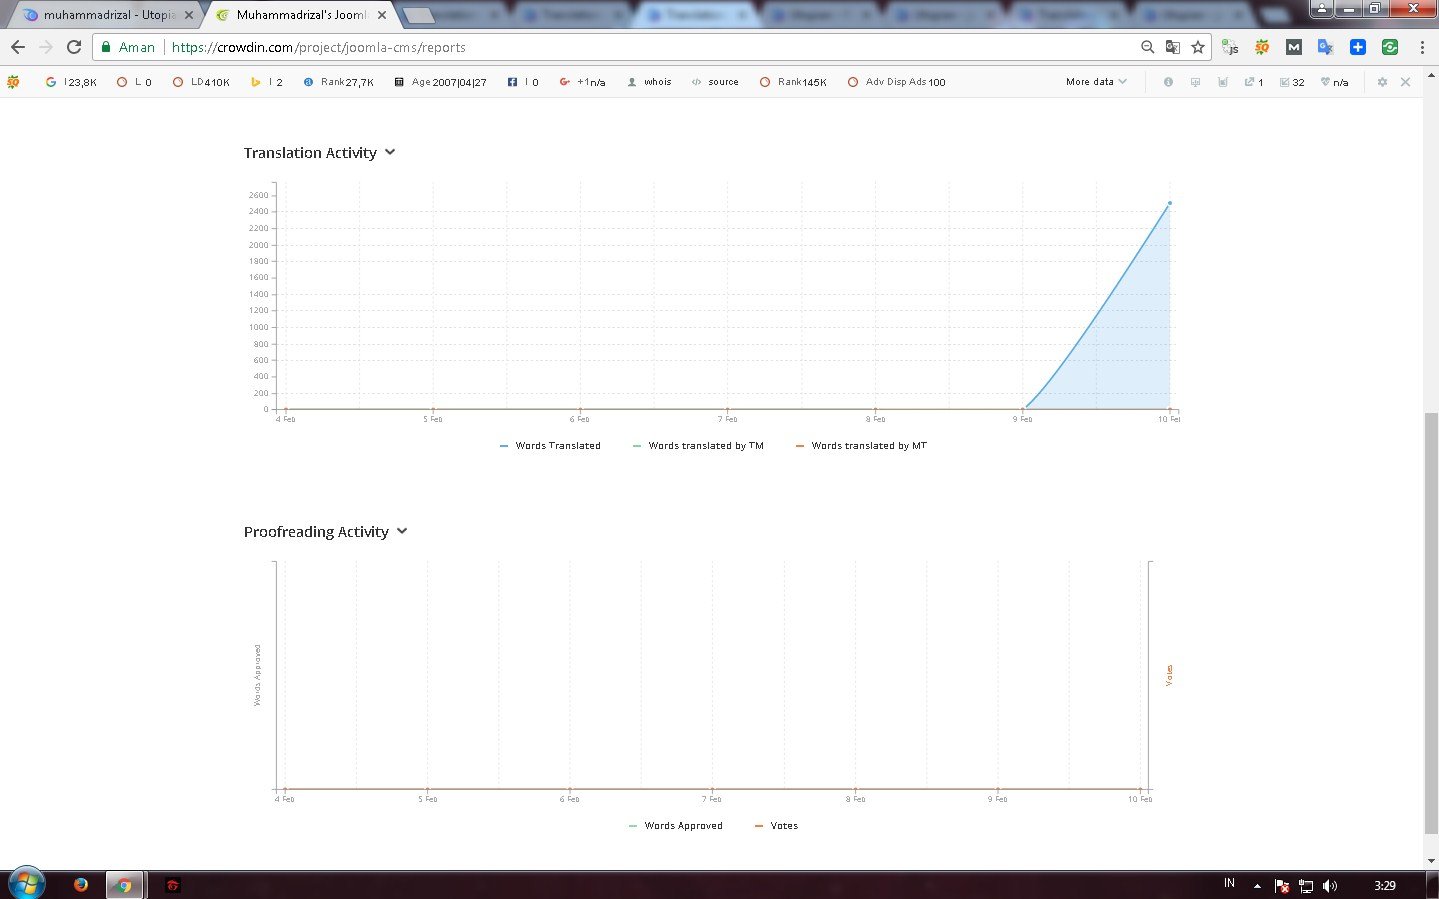This screenshot has height=899, width=1439.
Task: Click the green extension icon
Action: coord(1390,47)
